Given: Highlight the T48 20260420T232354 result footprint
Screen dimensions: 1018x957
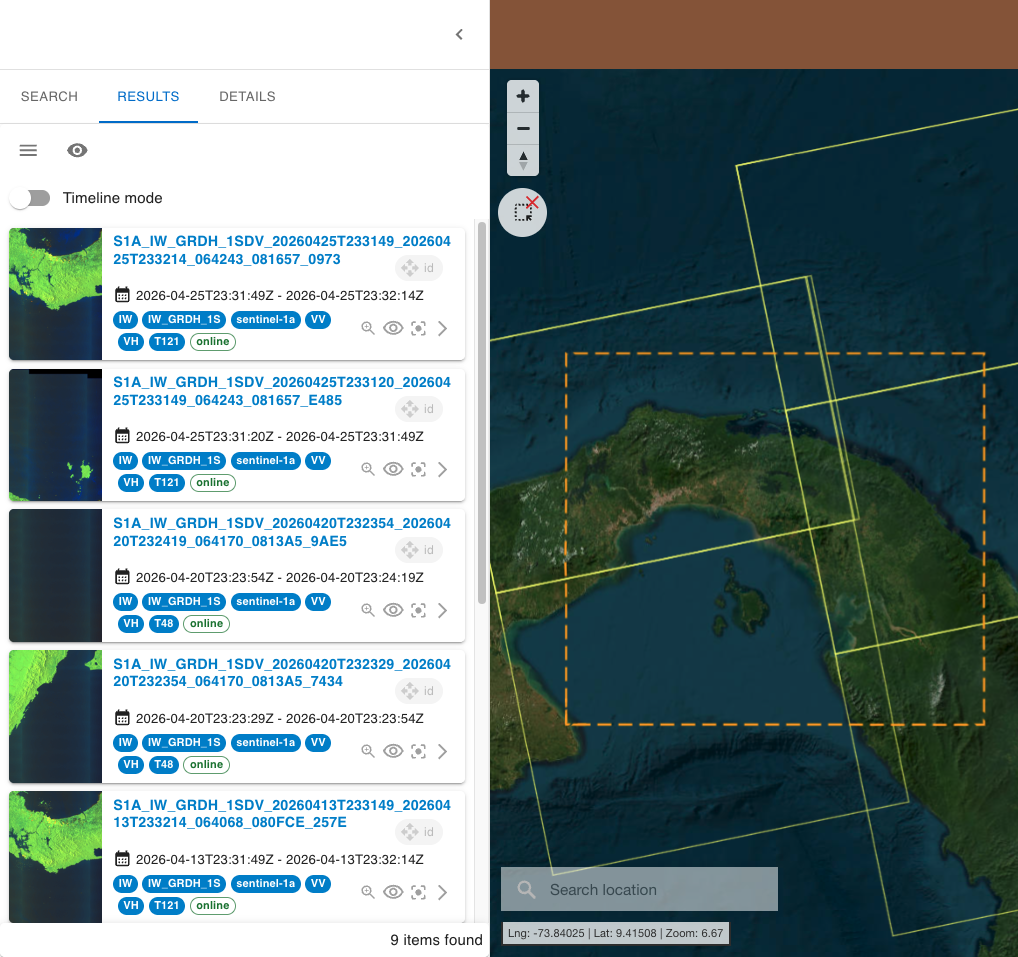Looking at the screenshot, I should click(419, 610).
